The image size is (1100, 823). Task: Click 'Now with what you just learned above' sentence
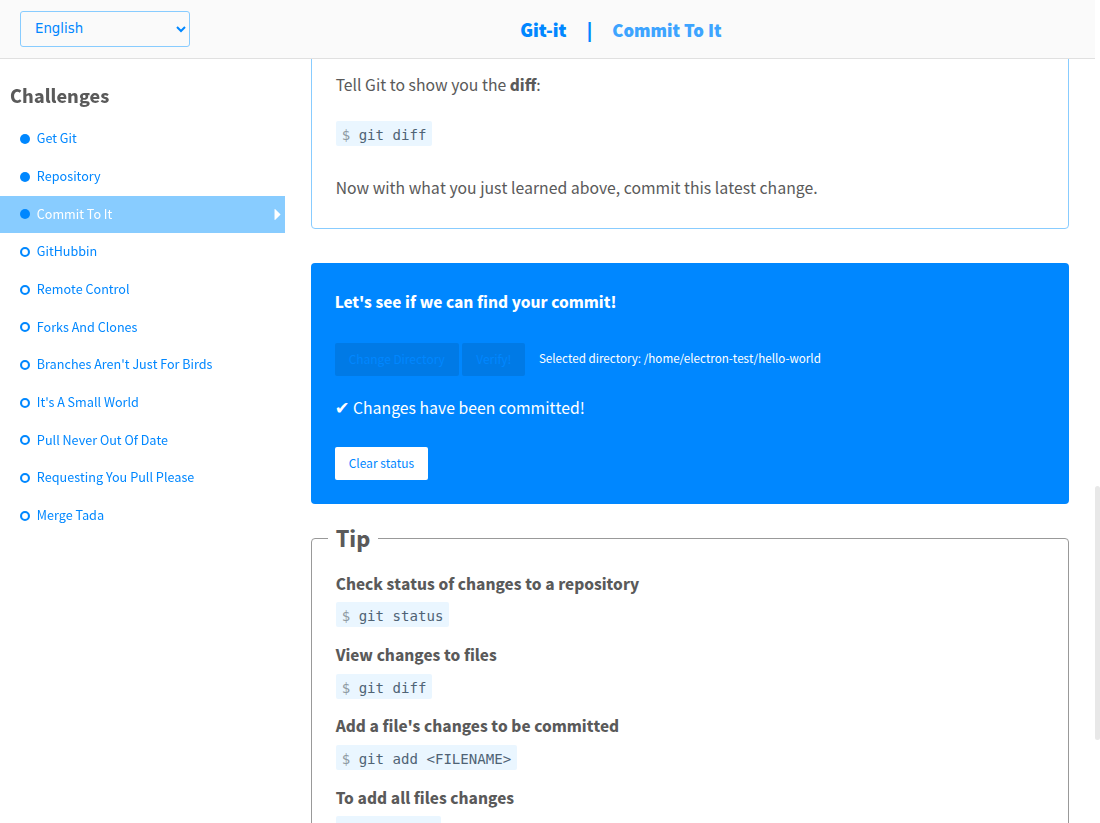[x=576, y=189]
